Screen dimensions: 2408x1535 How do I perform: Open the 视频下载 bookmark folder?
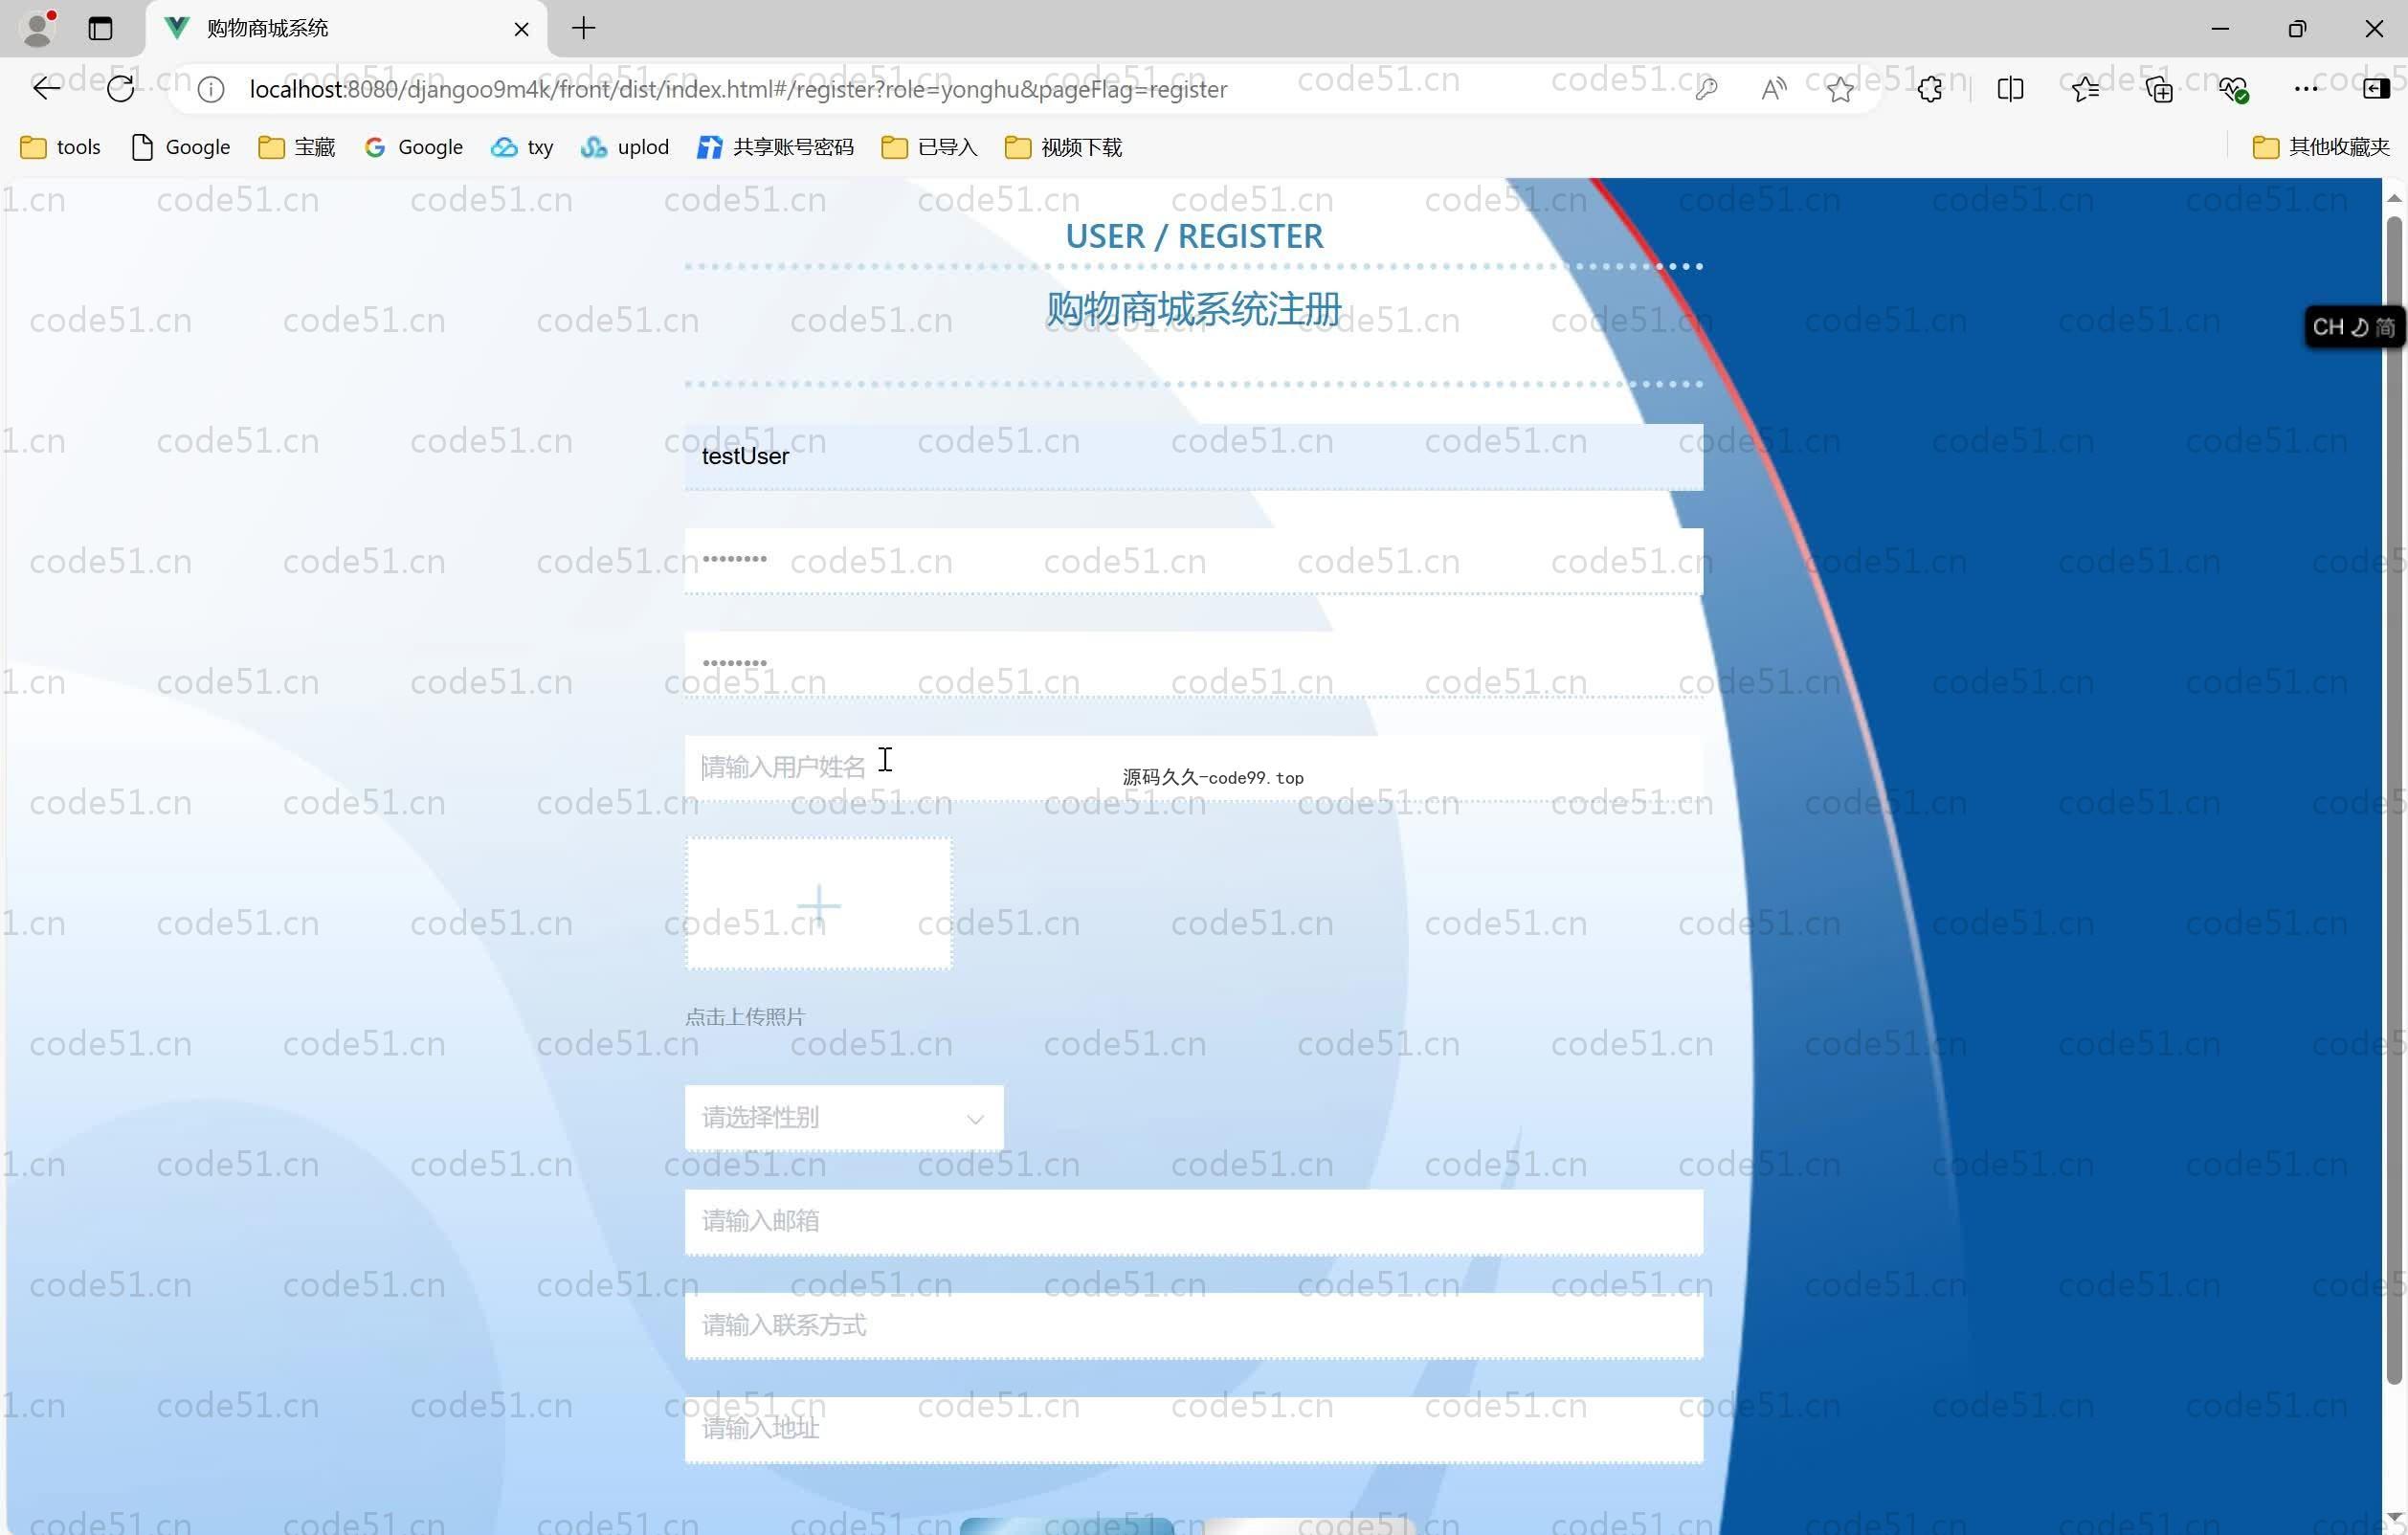tap(1064, 147)
